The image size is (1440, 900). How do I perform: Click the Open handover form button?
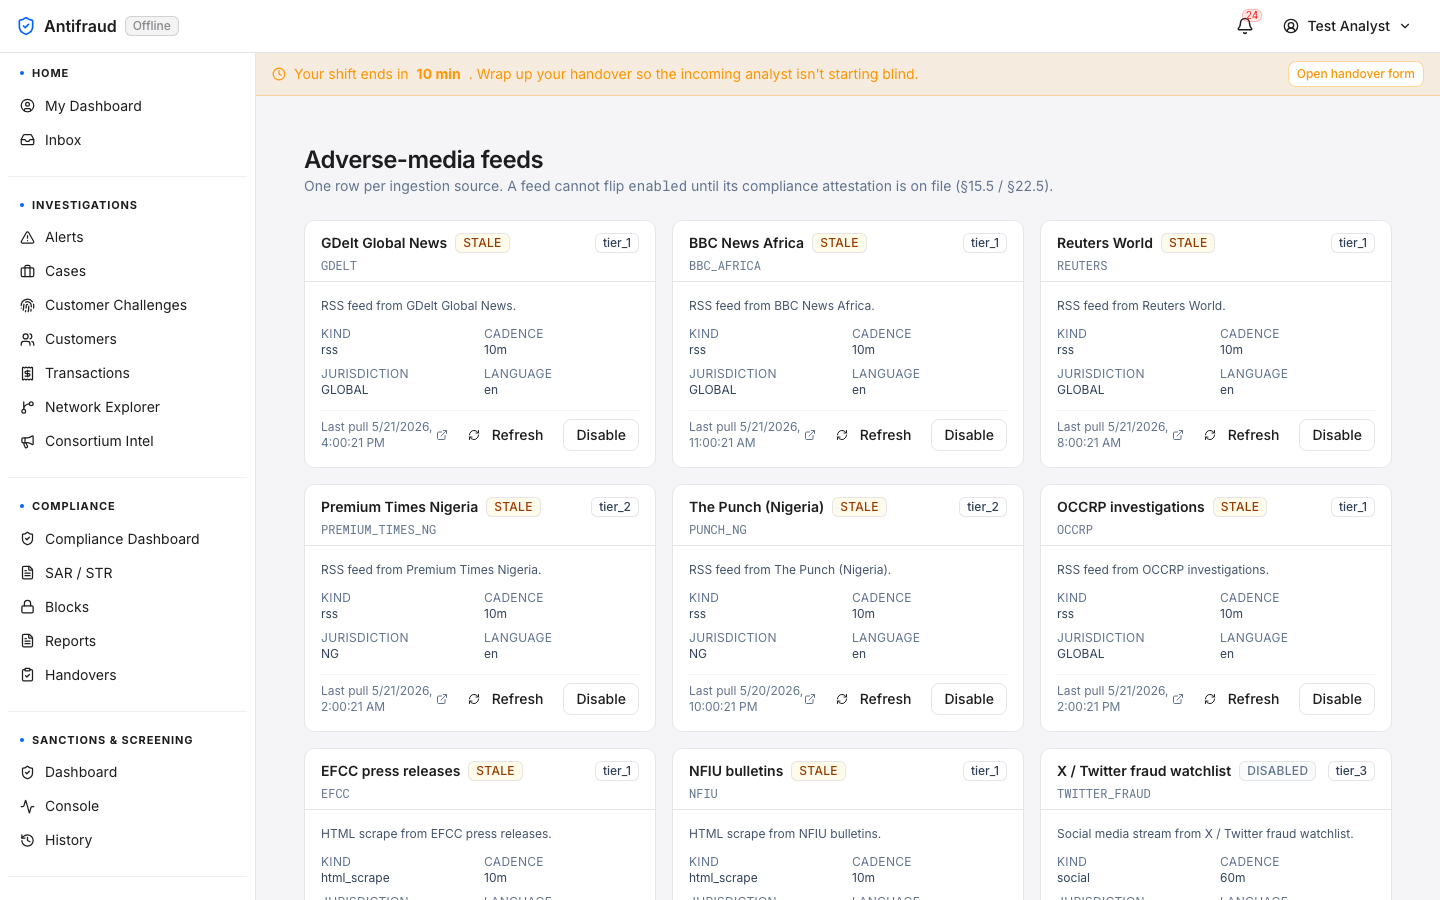pos(1355,74)
